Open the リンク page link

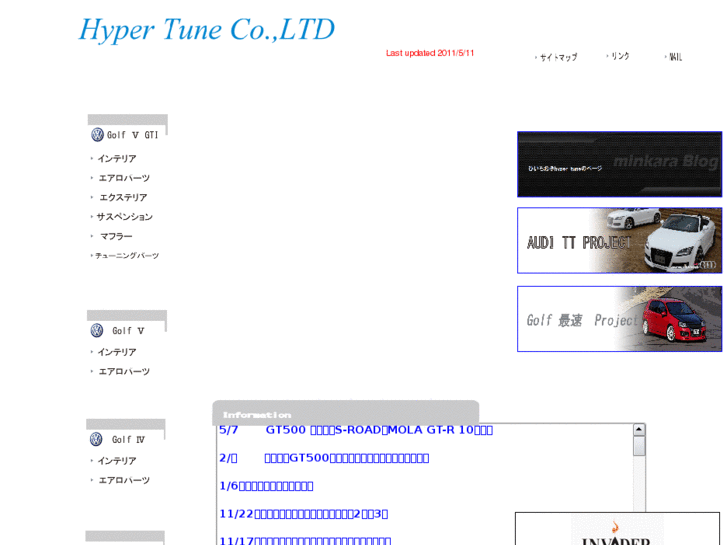[619, 56]
